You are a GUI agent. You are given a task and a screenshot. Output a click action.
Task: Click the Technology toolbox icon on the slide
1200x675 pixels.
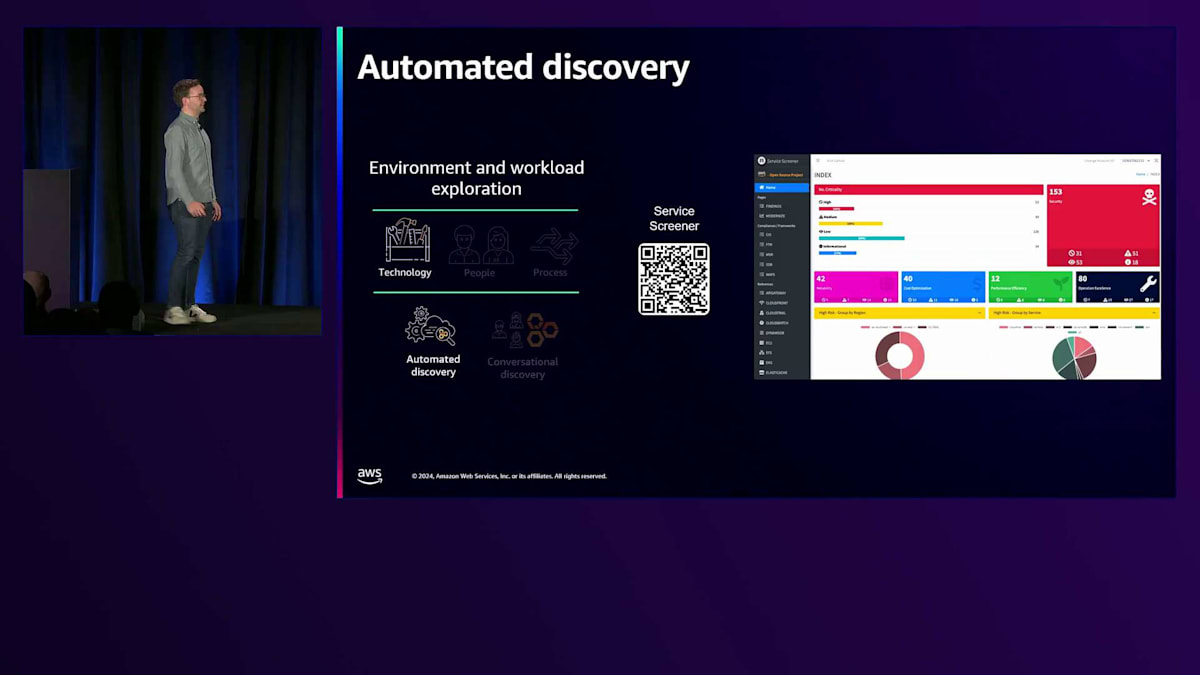coord(408,241)
